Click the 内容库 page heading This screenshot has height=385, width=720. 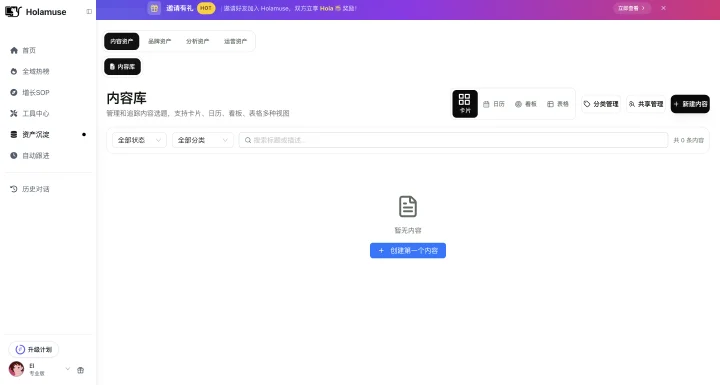[x=127, y=98]
